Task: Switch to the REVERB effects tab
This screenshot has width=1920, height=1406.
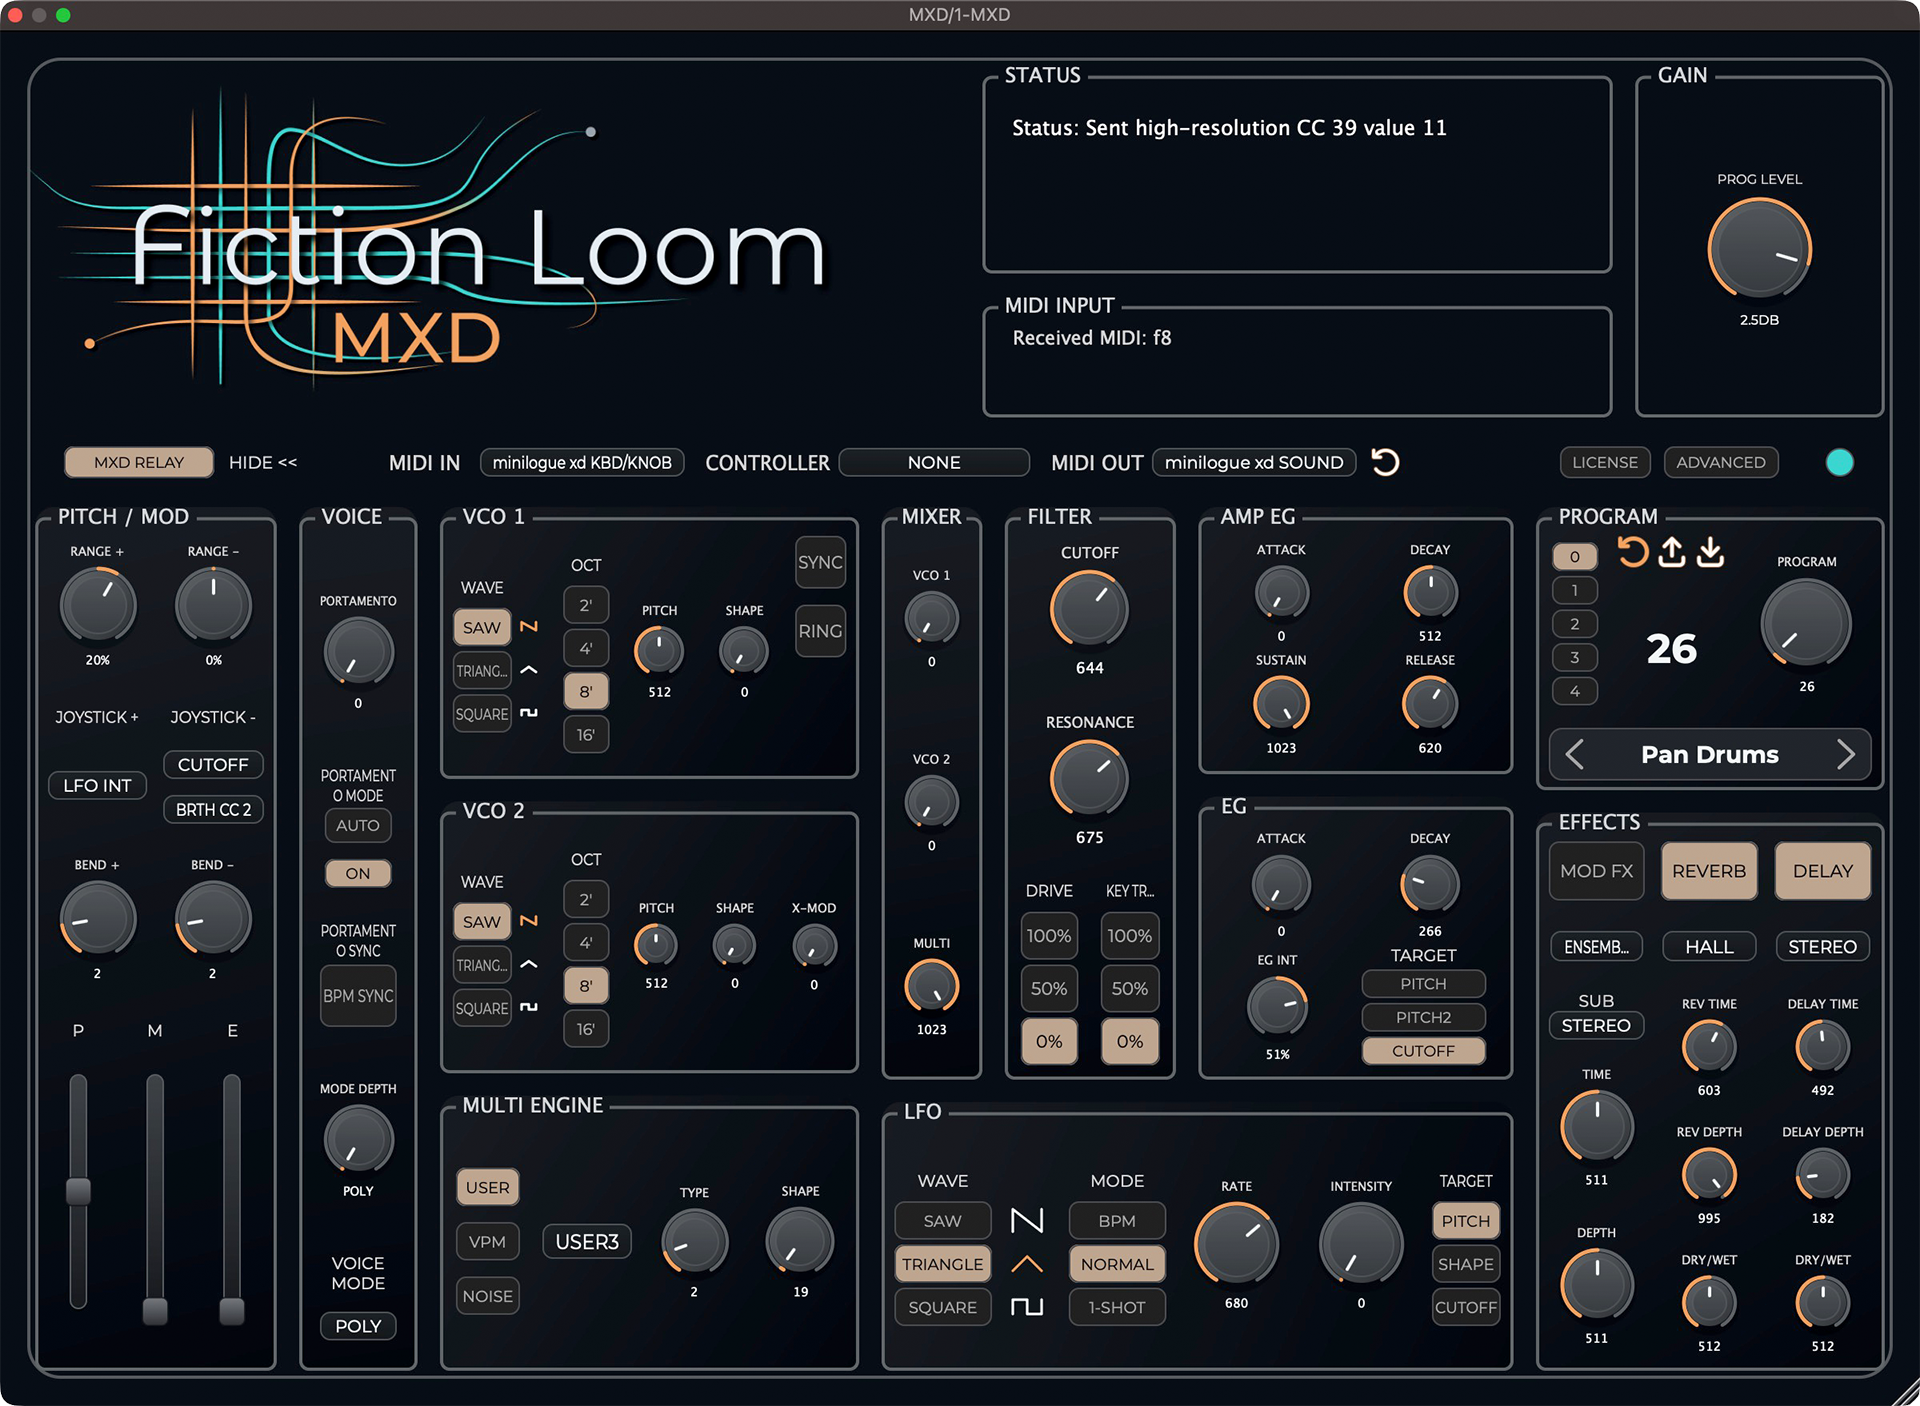Action: [1708, 871]
